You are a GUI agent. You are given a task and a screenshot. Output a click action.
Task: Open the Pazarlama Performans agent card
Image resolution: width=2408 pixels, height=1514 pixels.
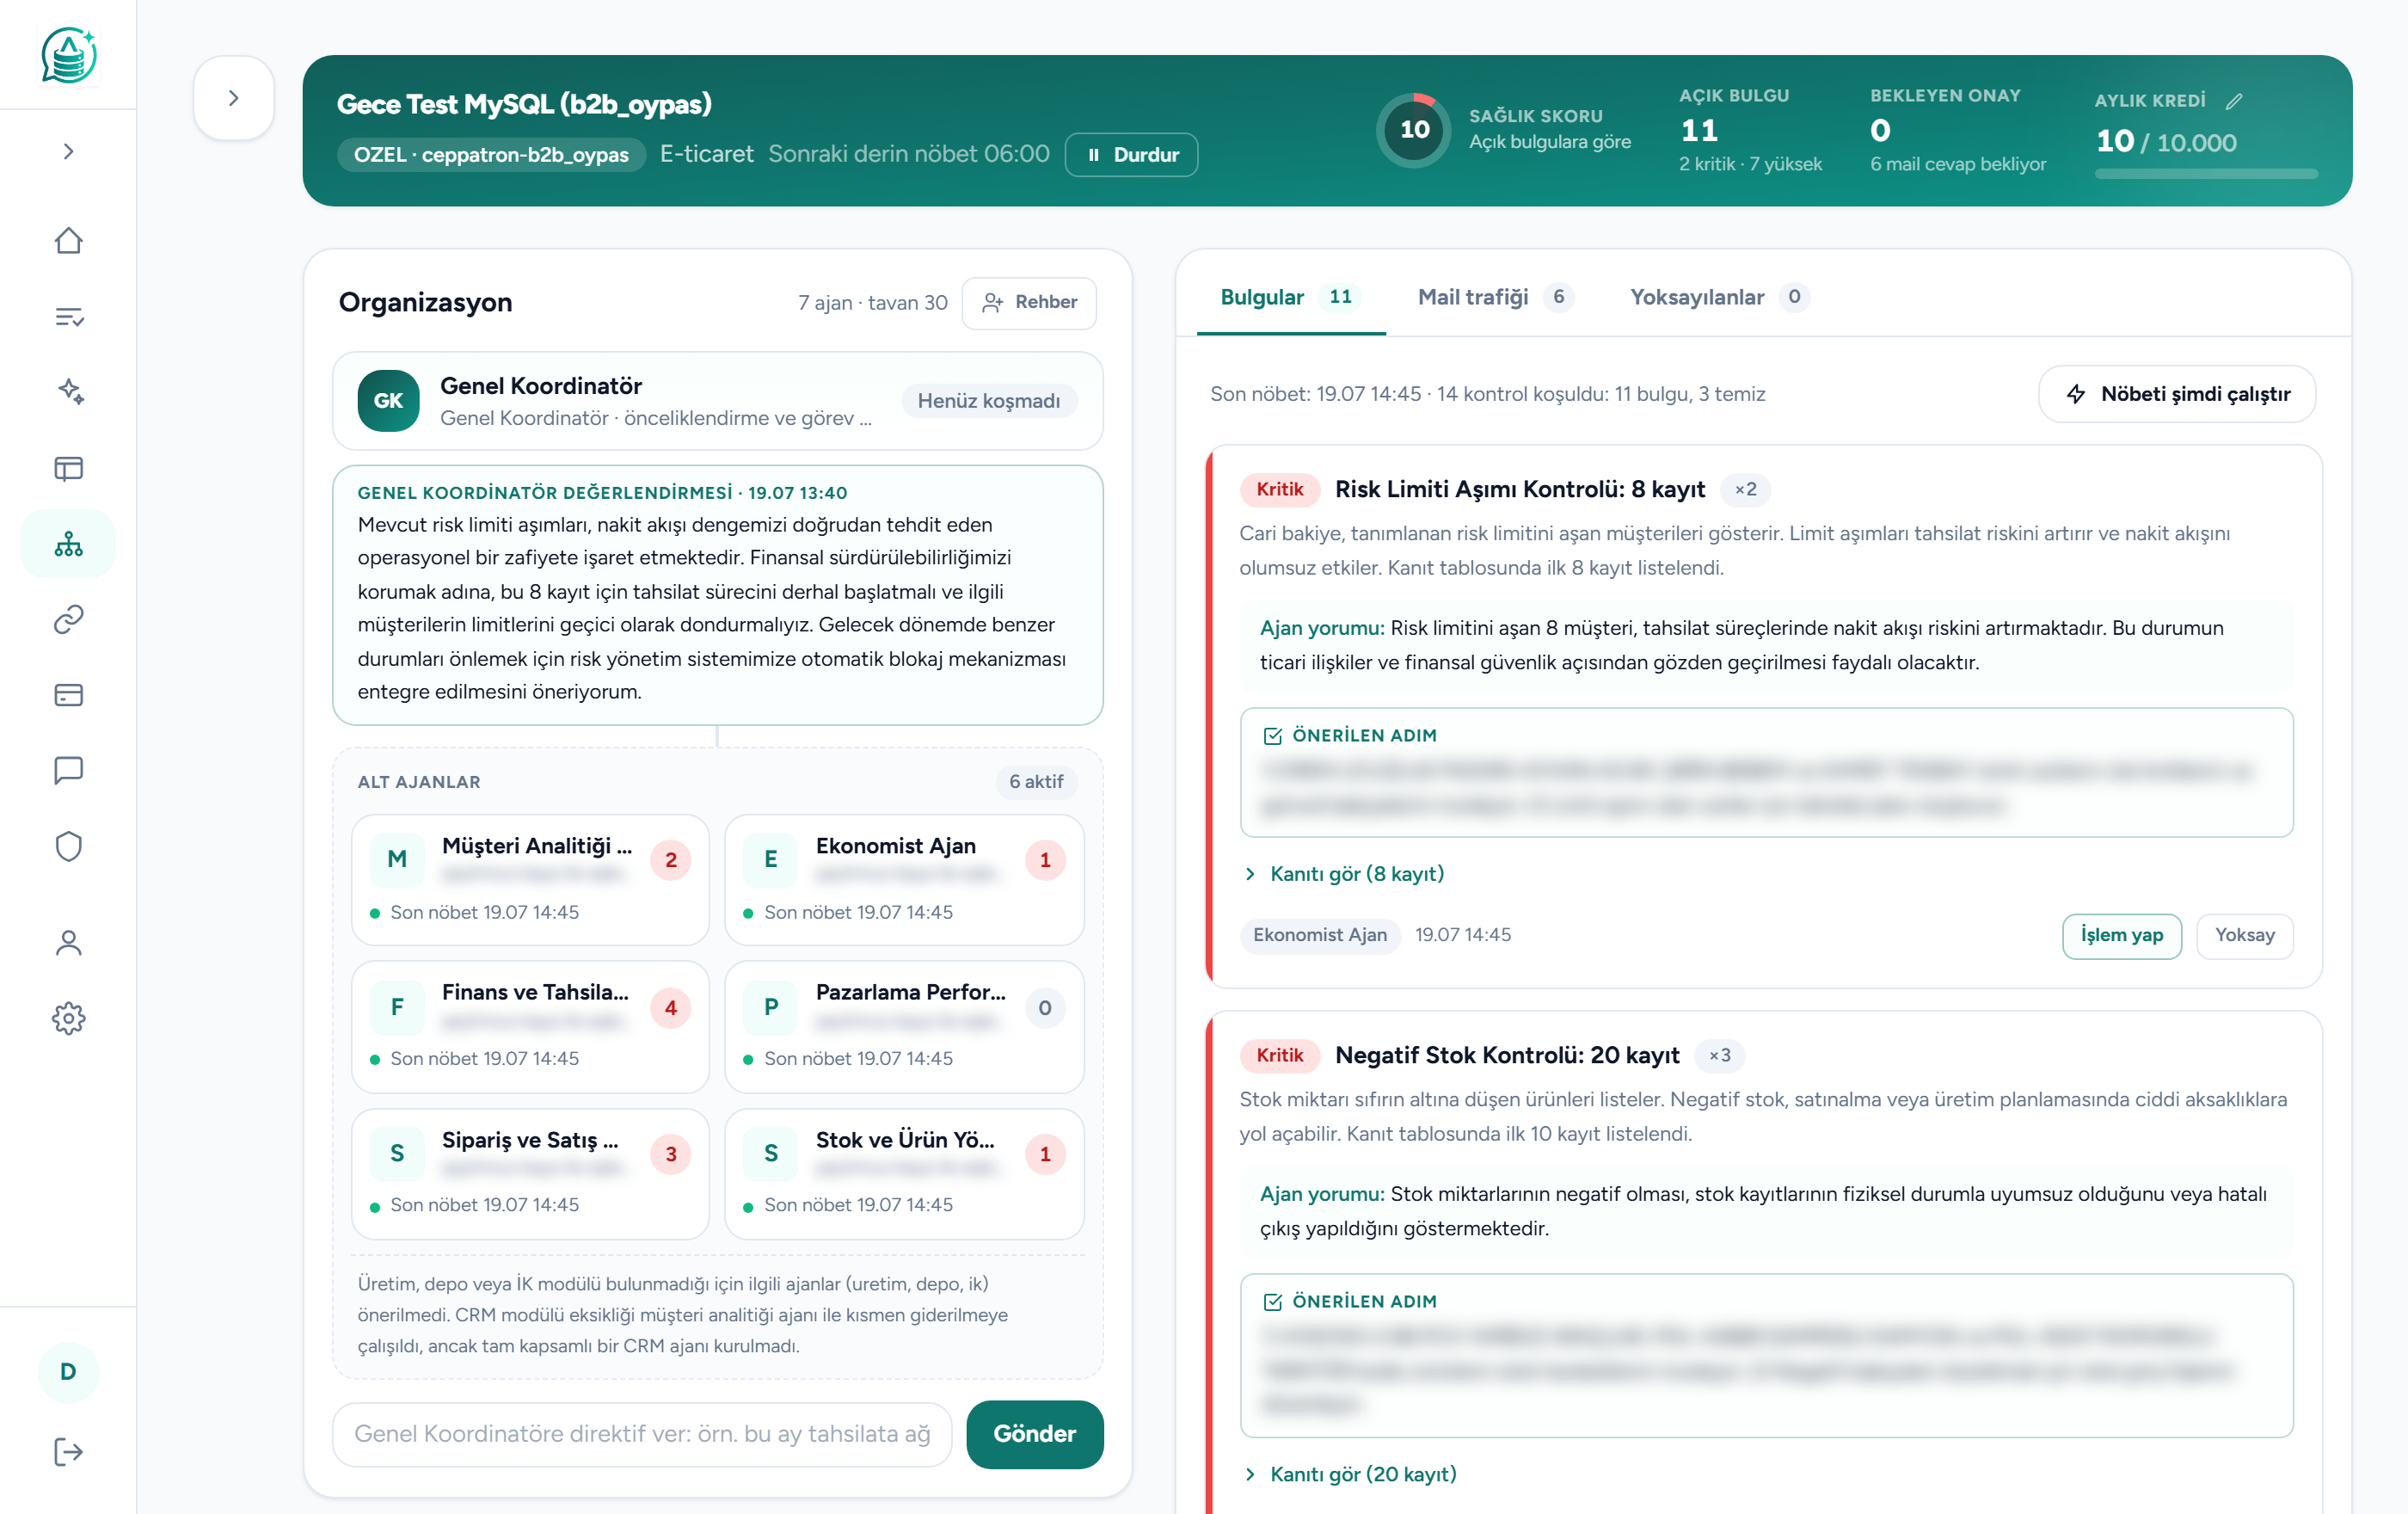point(904,1027)
